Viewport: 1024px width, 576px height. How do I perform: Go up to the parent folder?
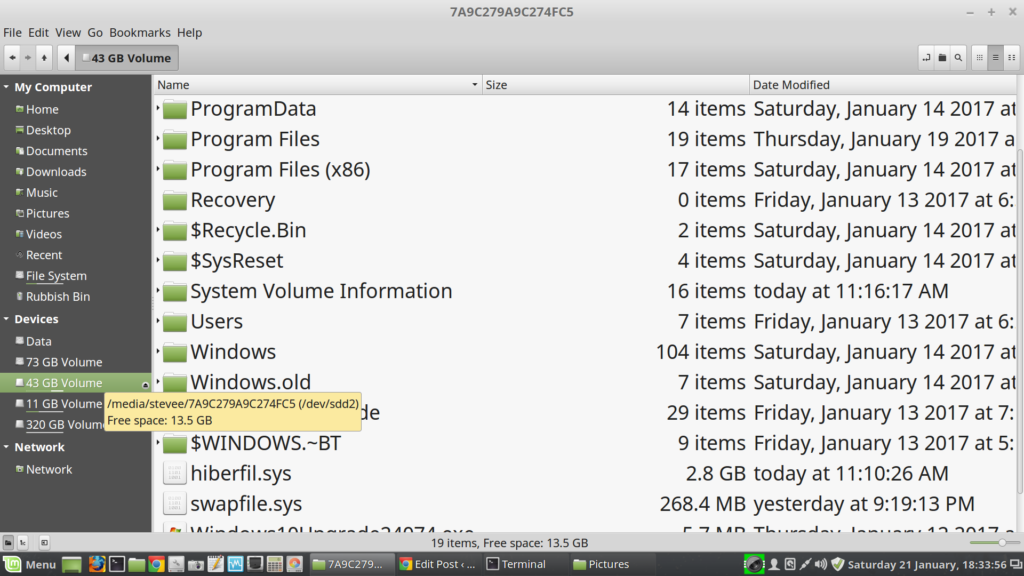click(44, 58)
